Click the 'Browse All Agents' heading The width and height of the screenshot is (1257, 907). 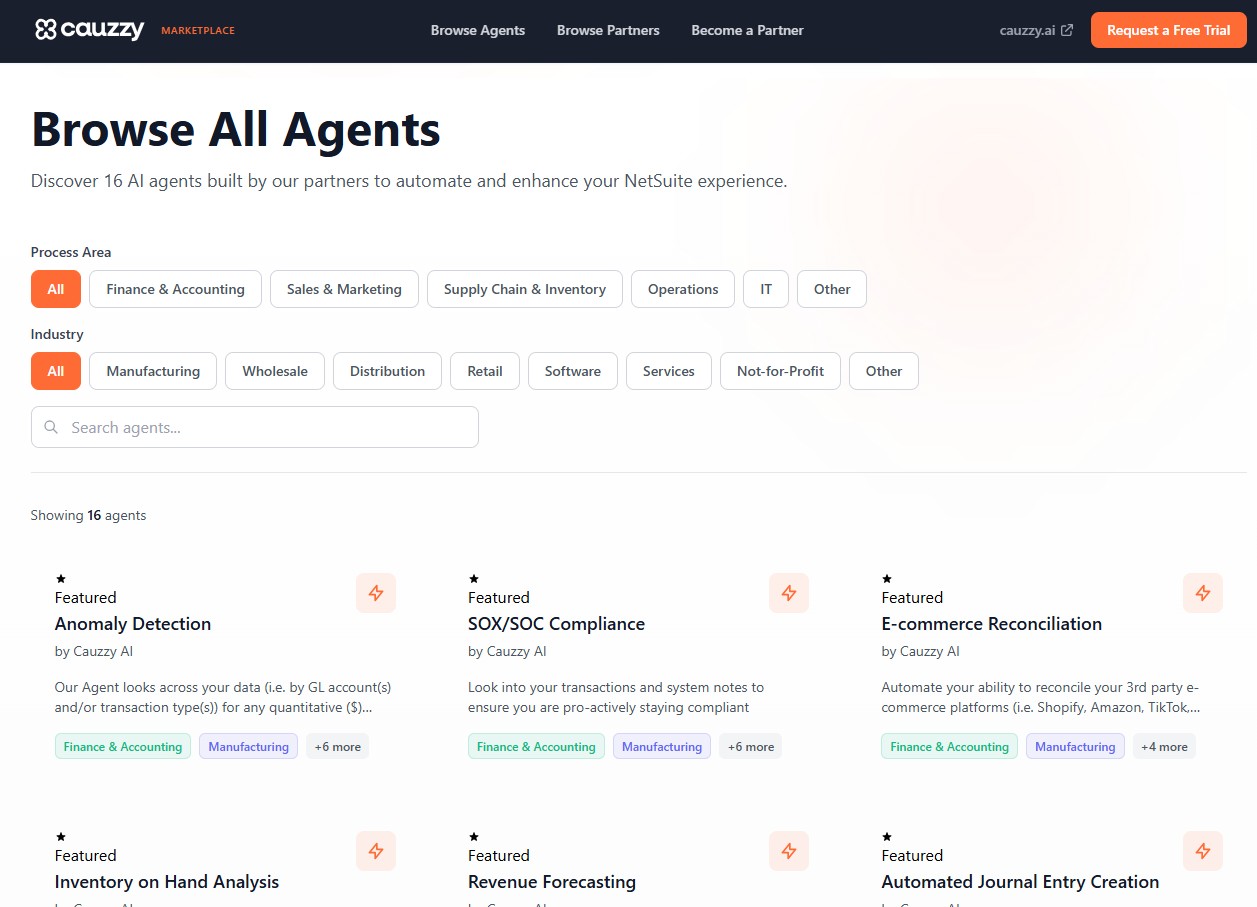tap(236, 130)
